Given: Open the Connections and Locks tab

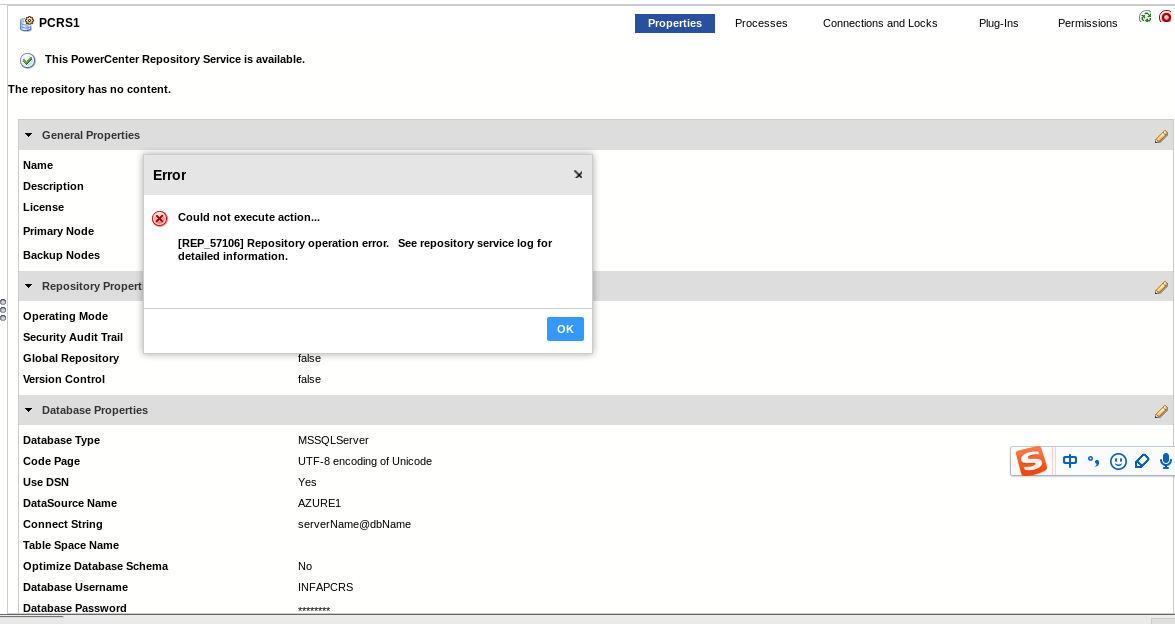Looking at the screenshot, I should pyautogui.click(x=880, y=23).
